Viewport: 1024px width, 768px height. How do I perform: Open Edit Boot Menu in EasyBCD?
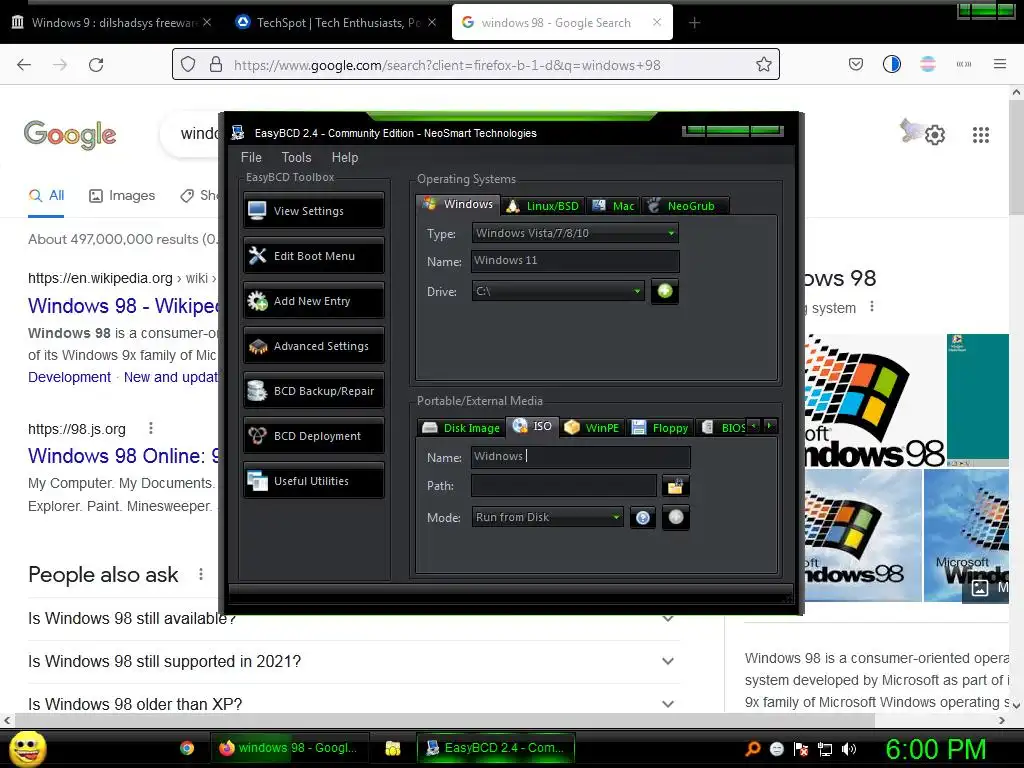[x=313, y=255]
